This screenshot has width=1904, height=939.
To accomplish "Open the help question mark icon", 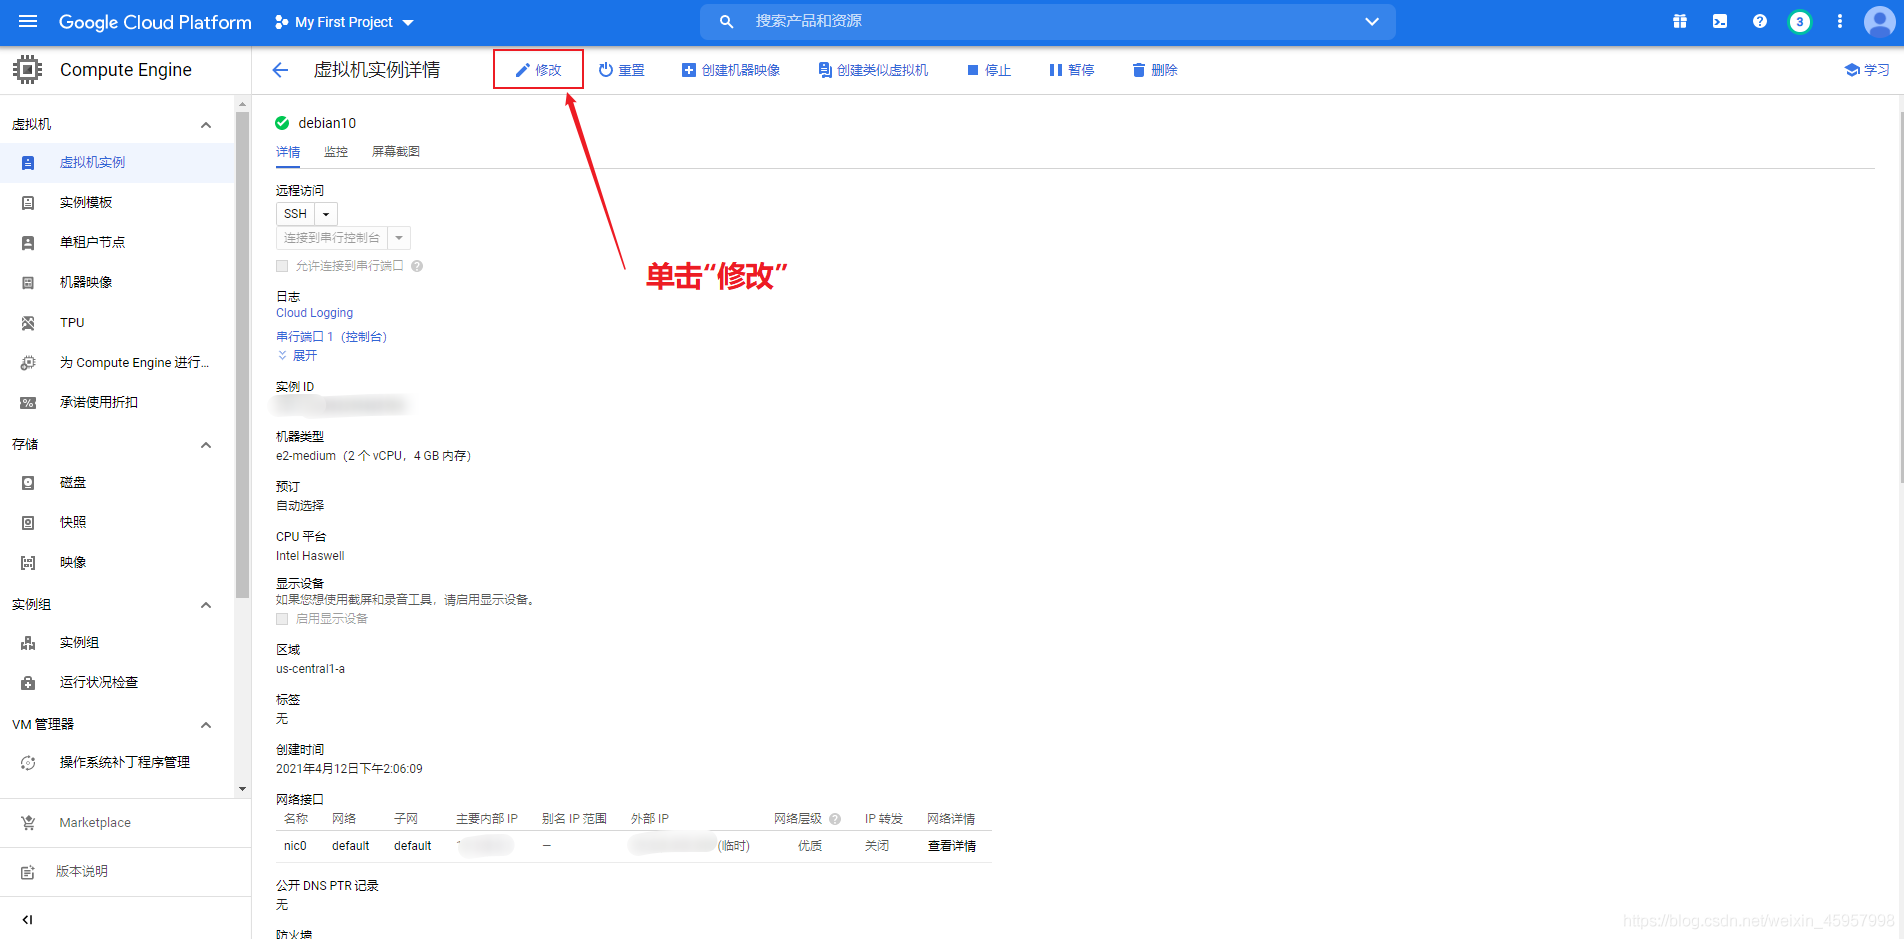I will point(1760,21).
